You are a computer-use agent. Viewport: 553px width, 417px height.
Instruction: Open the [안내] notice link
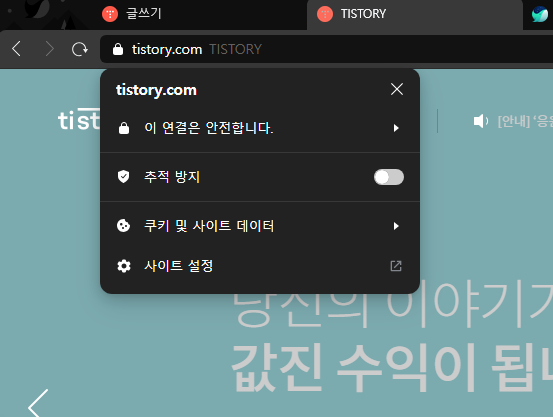pyautogui.click(x=525, y=121)
